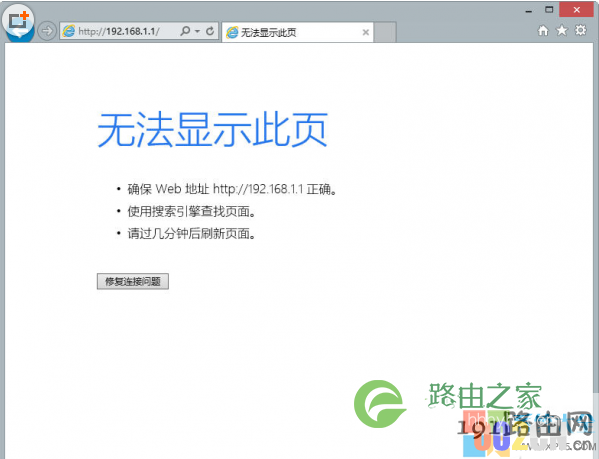Refresh the page with the reload icon
Image resolution: width=599 pixels, height=459 pixels.
point(210,31)
